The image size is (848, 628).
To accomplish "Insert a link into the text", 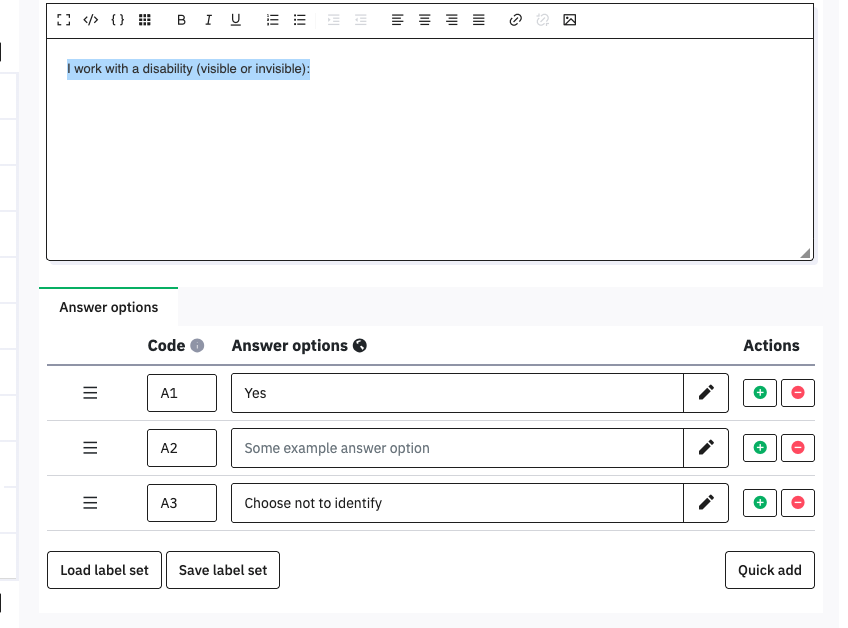I will point(516,20).
